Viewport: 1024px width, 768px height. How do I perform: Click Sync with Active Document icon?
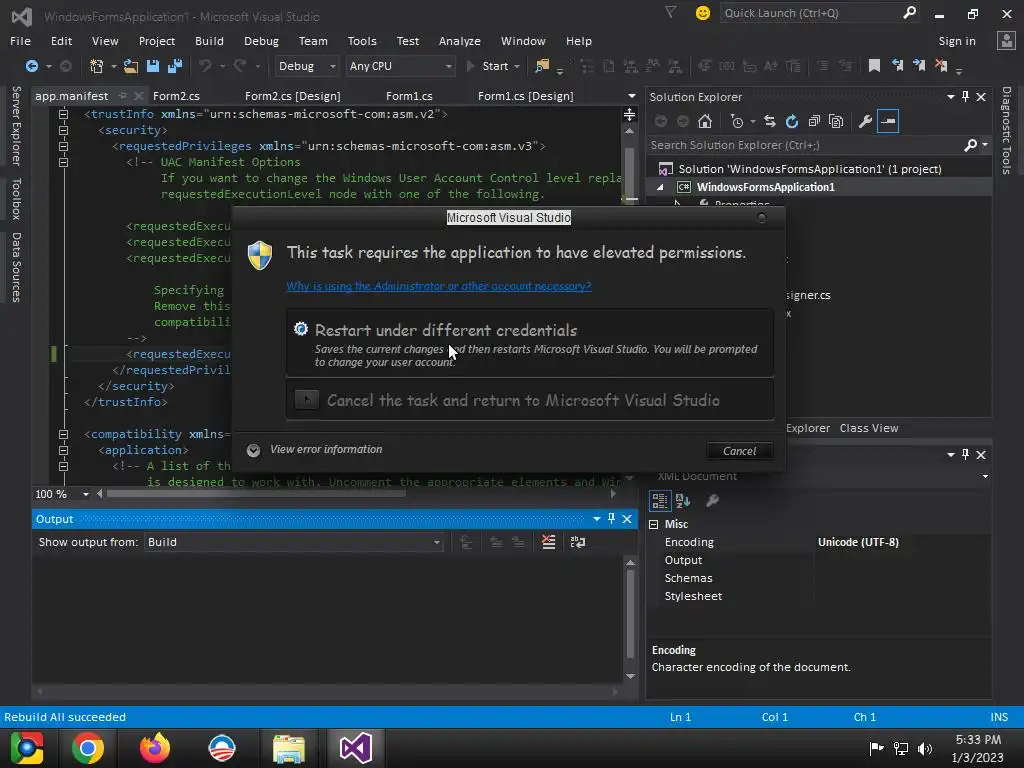(770, 121)
